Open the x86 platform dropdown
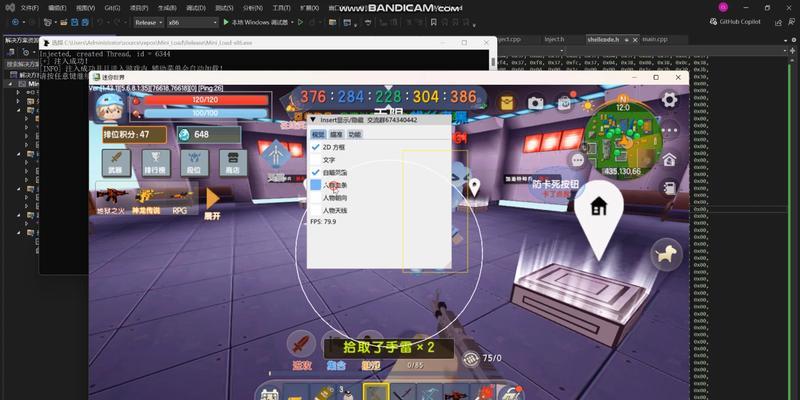Viewport: 800px width, 400px height. pos(193,22)
